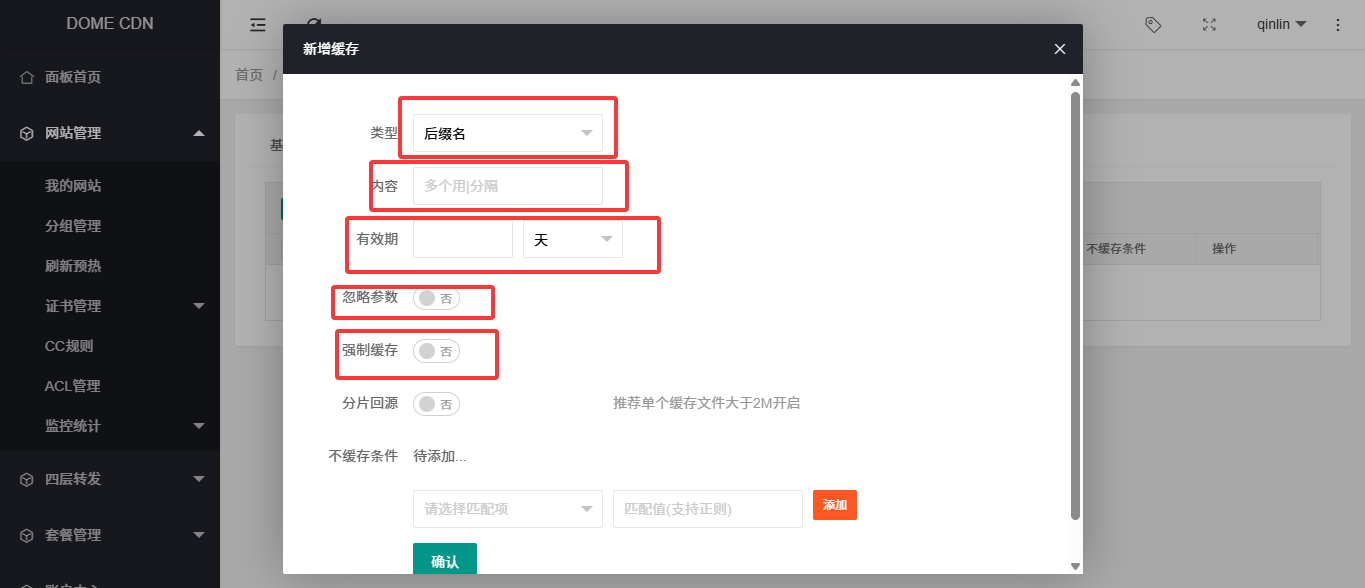Click the green 确认 button

pyautogui.click(x=445, y=561)
